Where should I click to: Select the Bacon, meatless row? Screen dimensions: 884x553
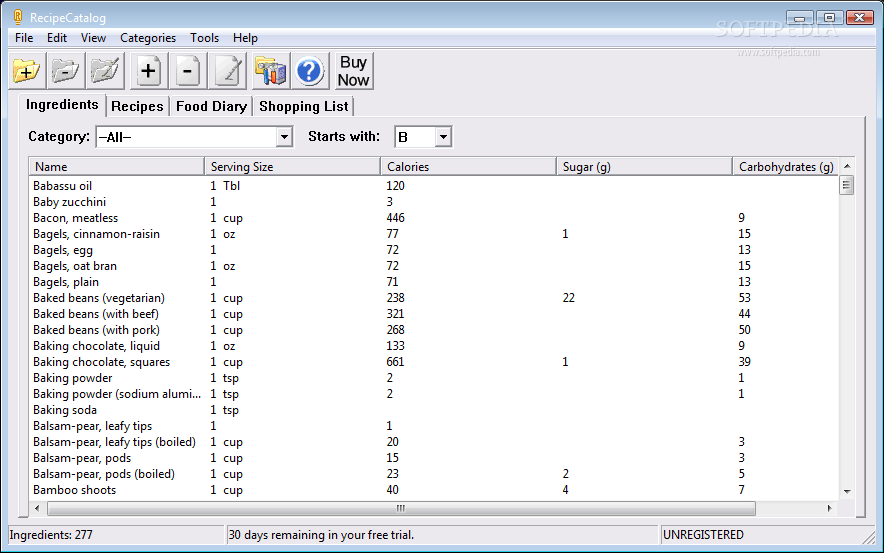tap(434, 218)
